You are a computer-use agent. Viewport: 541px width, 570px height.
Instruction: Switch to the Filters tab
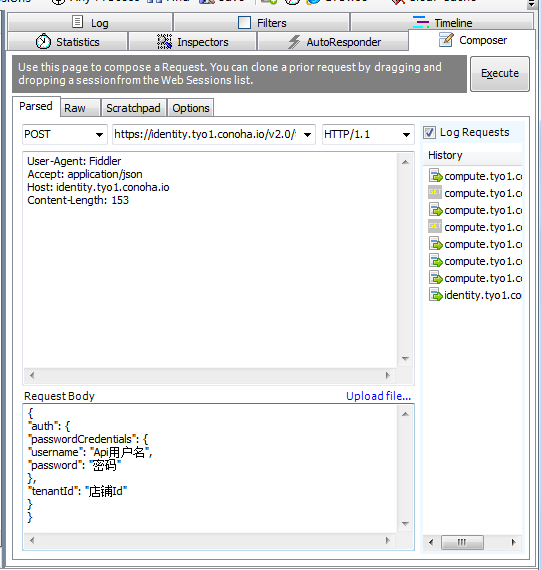[262, 23]
